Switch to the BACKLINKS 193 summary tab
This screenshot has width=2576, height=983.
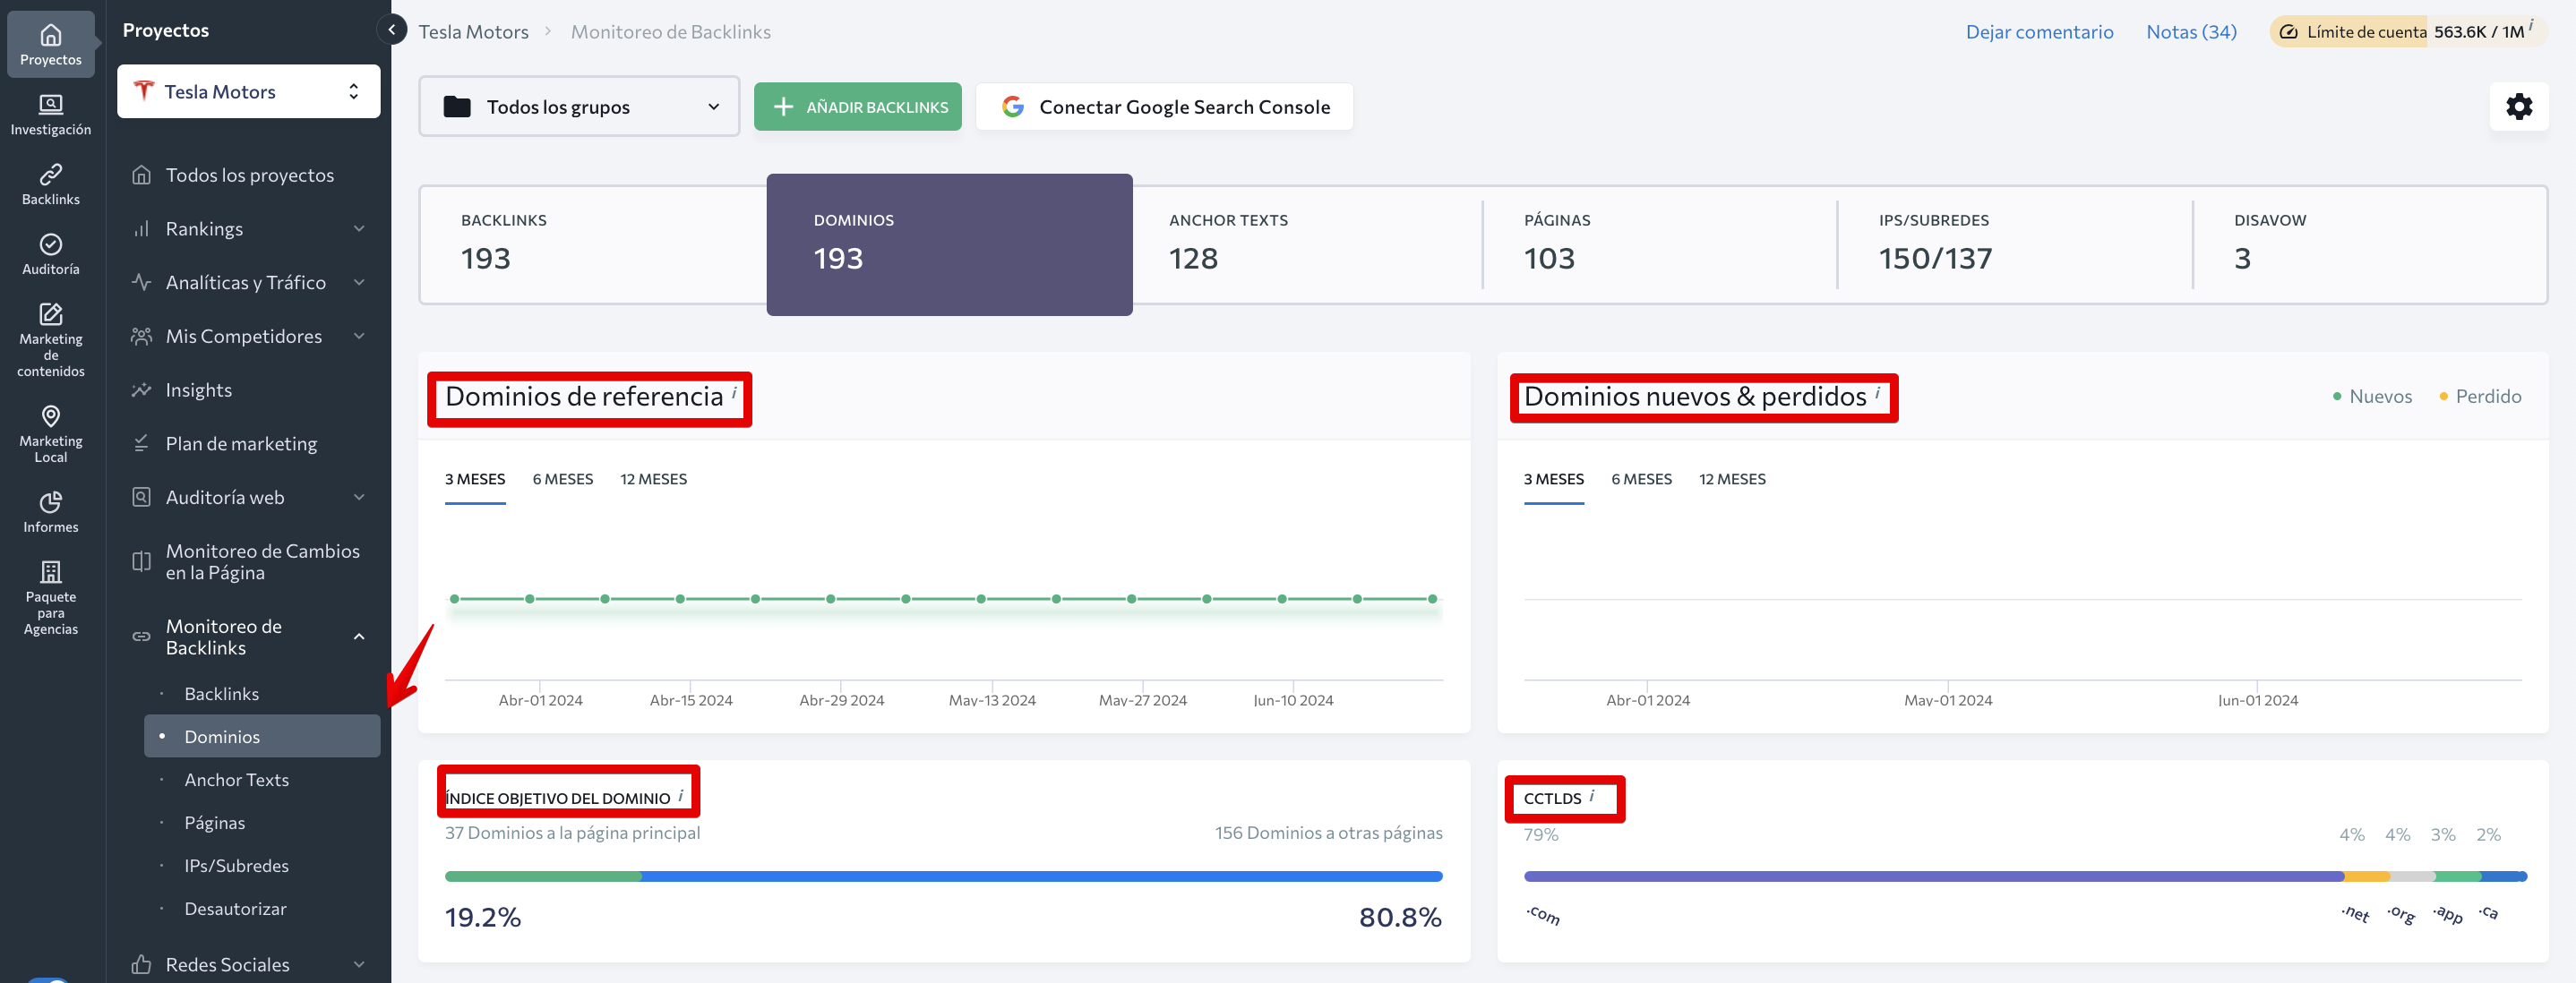click(x=594, y=245)
